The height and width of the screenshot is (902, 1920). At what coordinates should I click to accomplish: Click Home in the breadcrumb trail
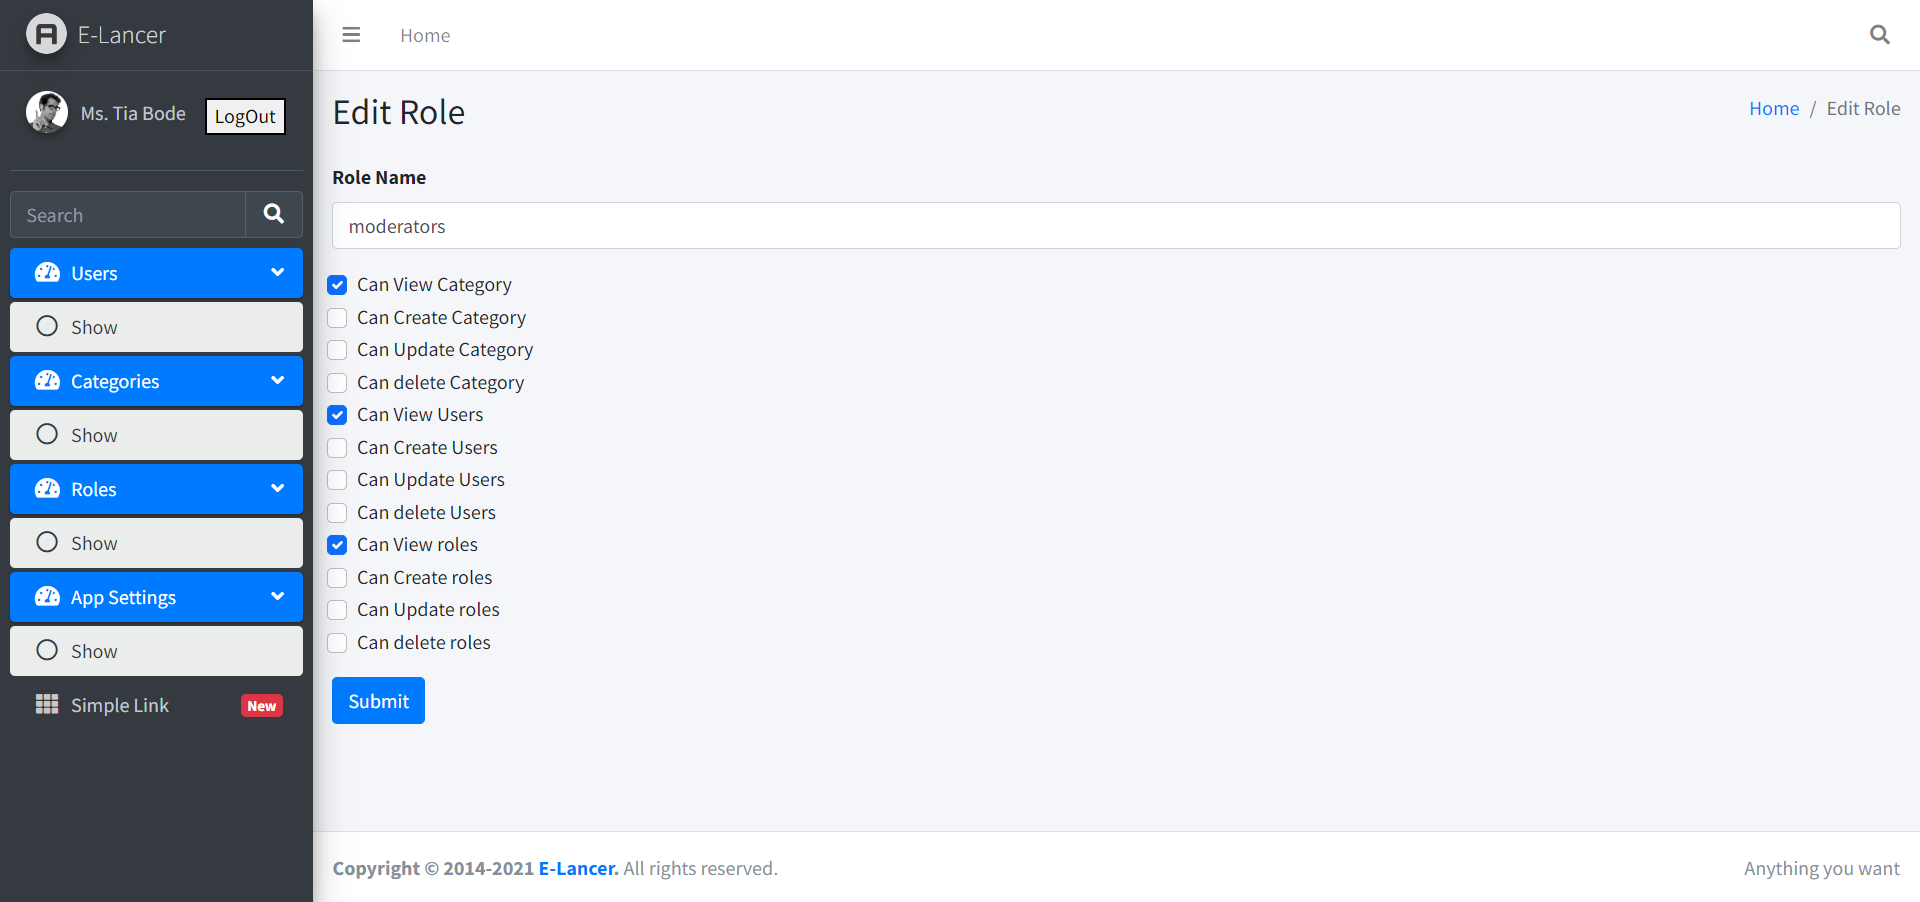click(x=1774, y=108)
